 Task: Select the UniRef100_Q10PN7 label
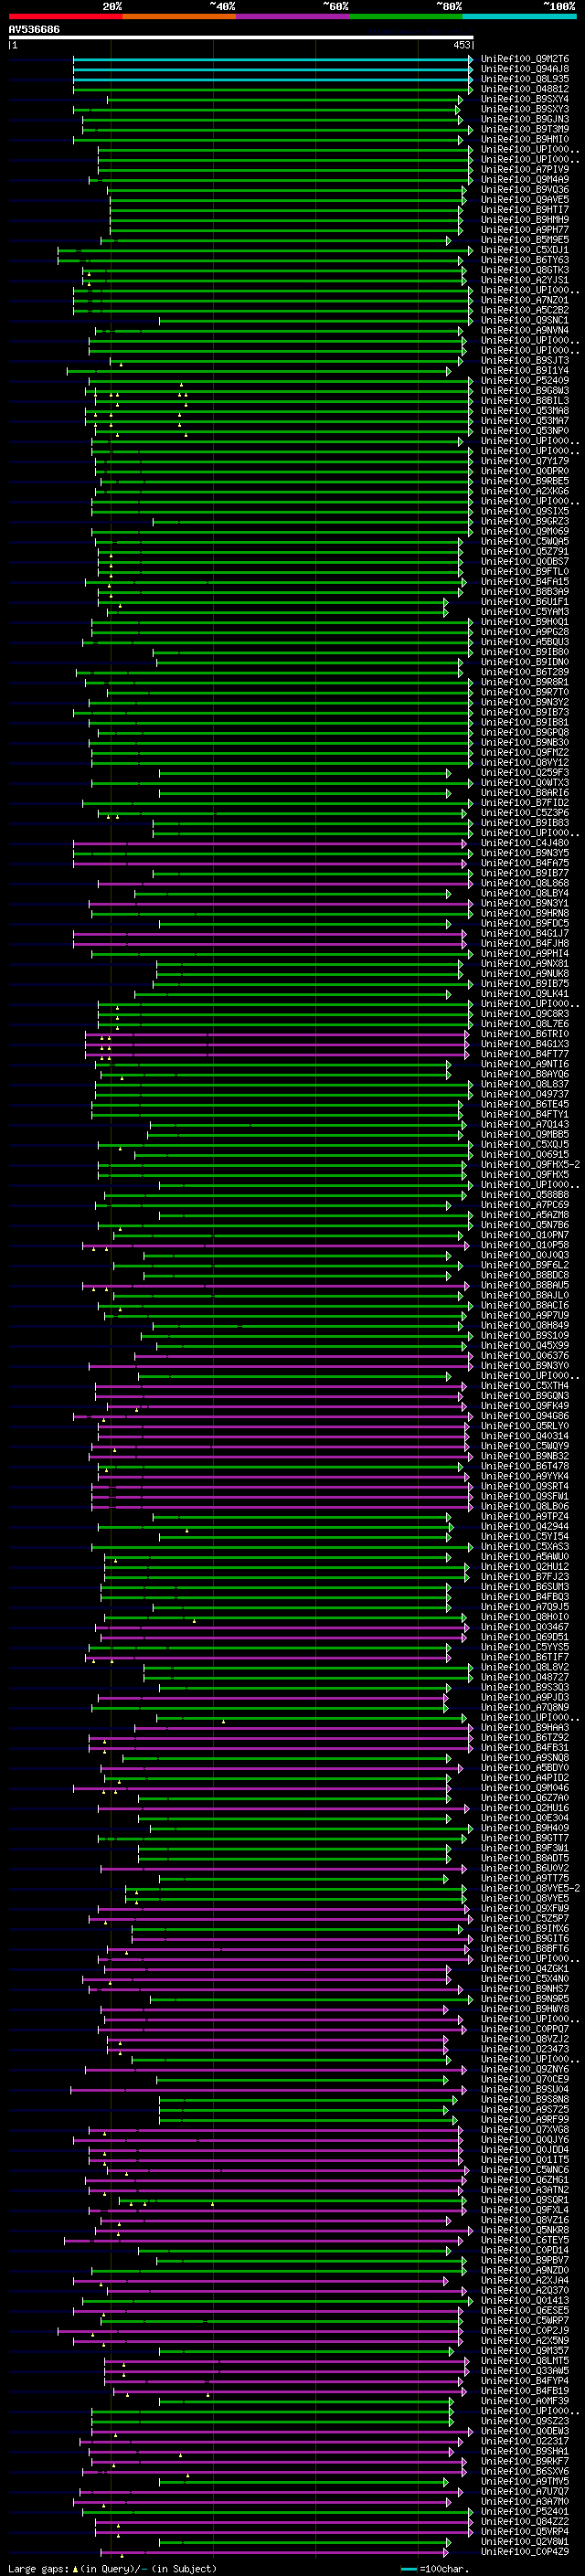tap(525, 1235)
